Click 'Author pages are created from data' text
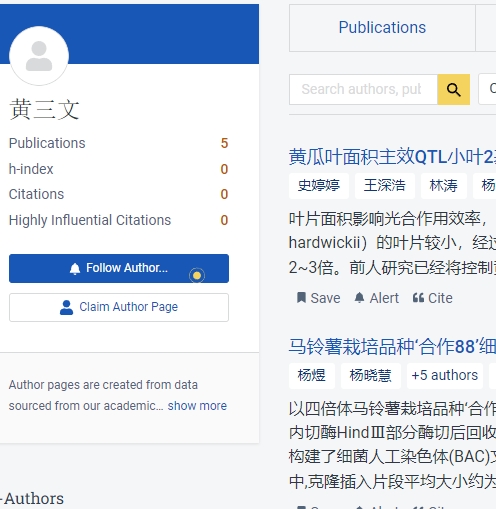496x509 pixels. [103, 385]
